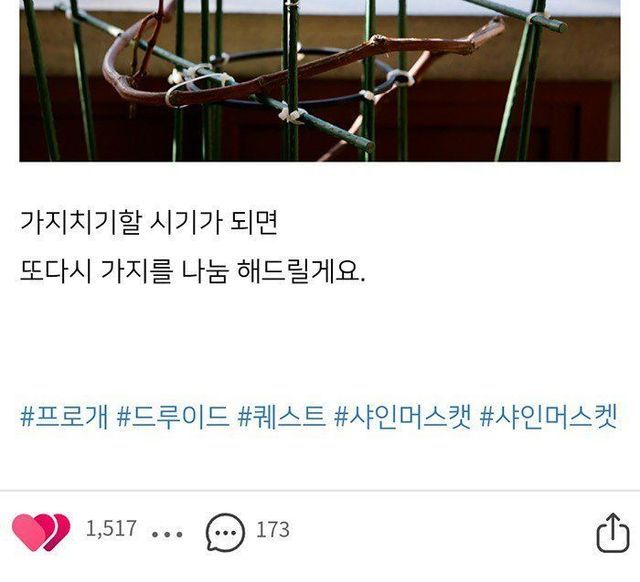This screenshot has width=640, height=582.
Task: Select the line '또다시 가지를 나눔 해드릴게요.'
Action: [x=192, y=271]
